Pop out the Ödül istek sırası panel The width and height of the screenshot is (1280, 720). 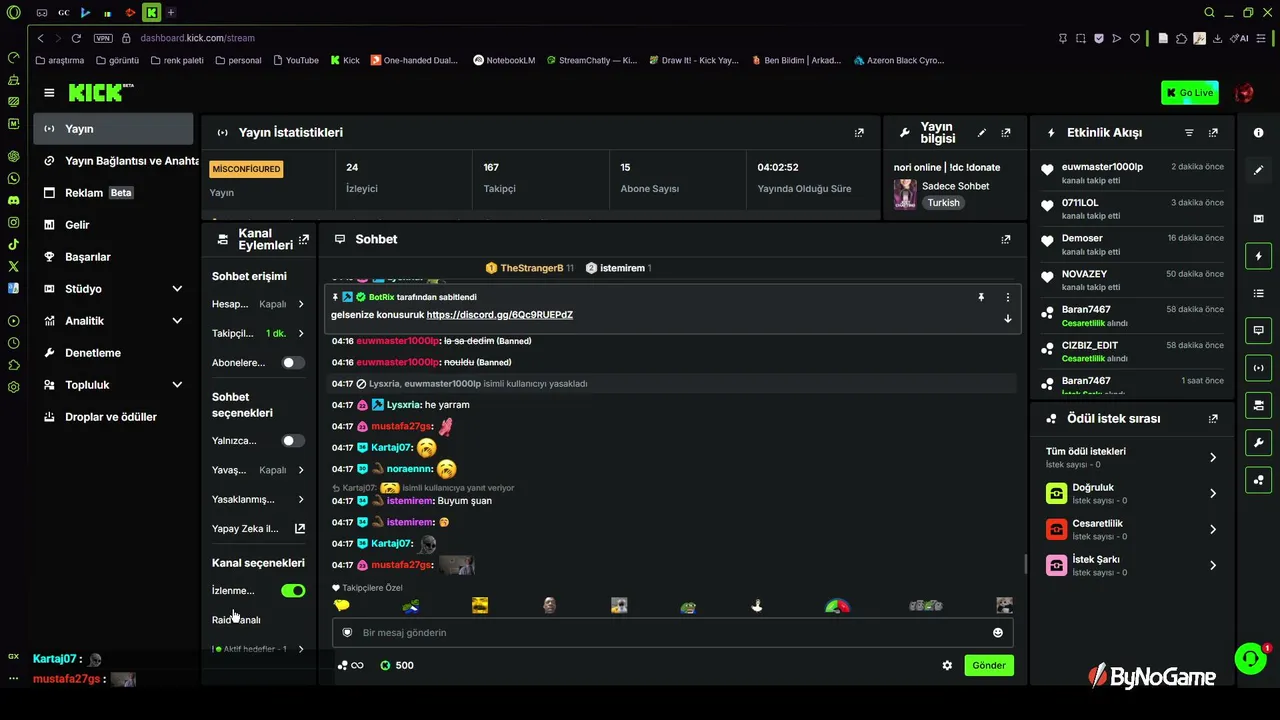click(x=1213, y=419)
